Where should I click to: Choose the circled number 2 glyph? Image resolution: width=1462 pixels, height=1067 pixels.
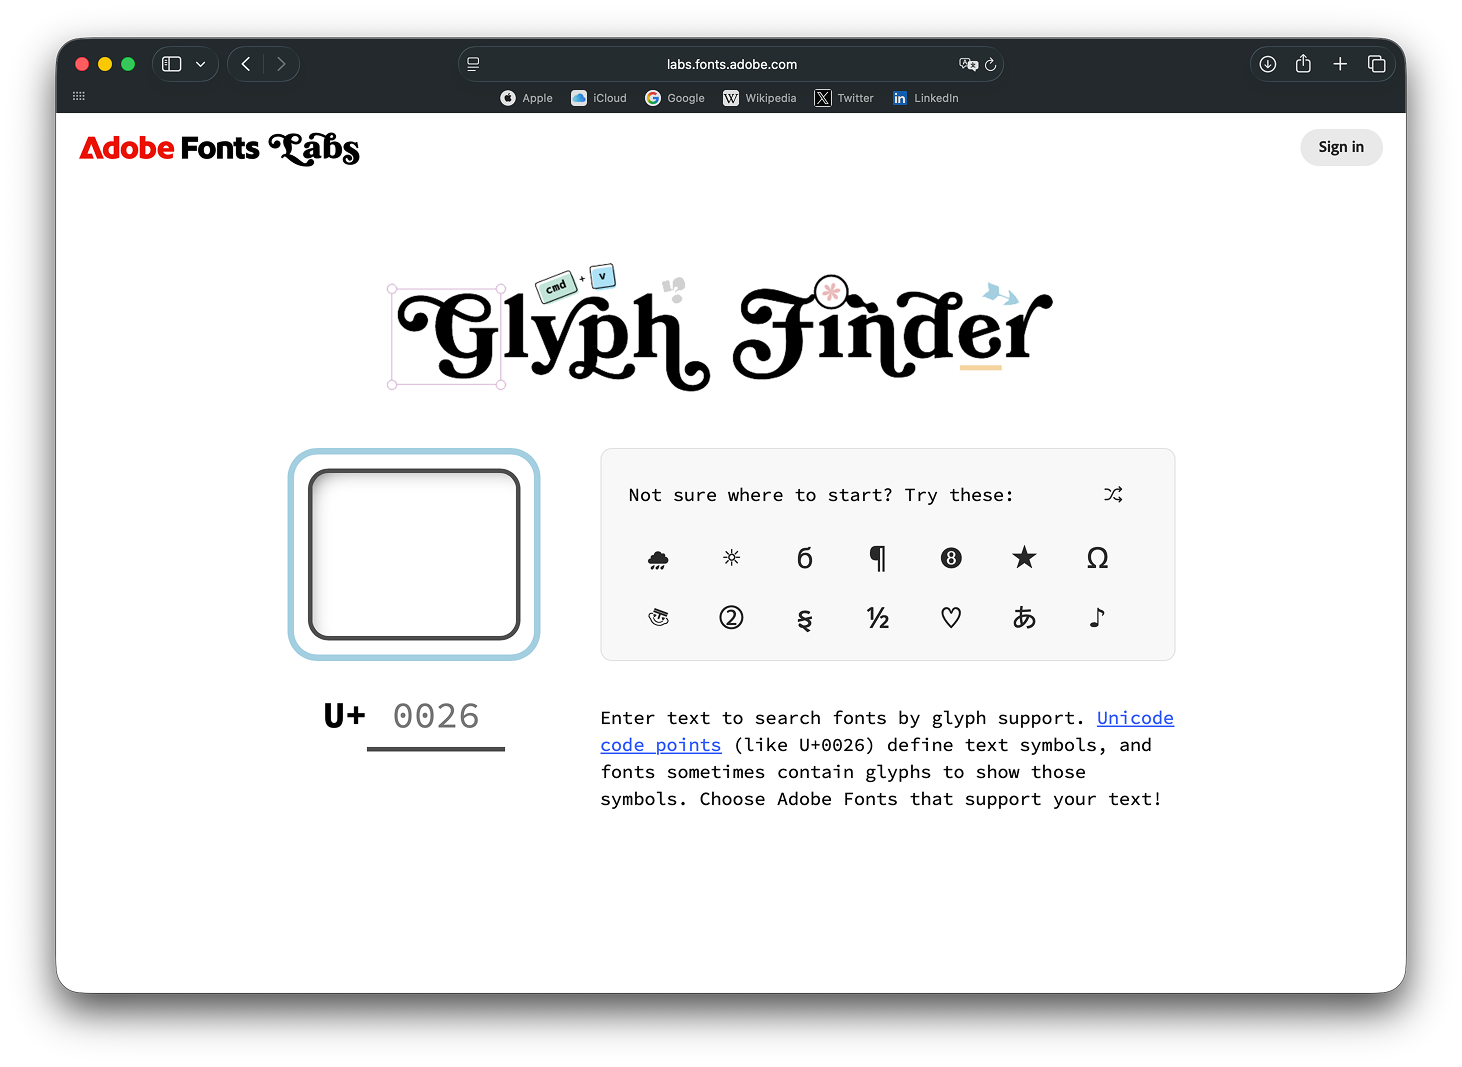coord(731,617)
